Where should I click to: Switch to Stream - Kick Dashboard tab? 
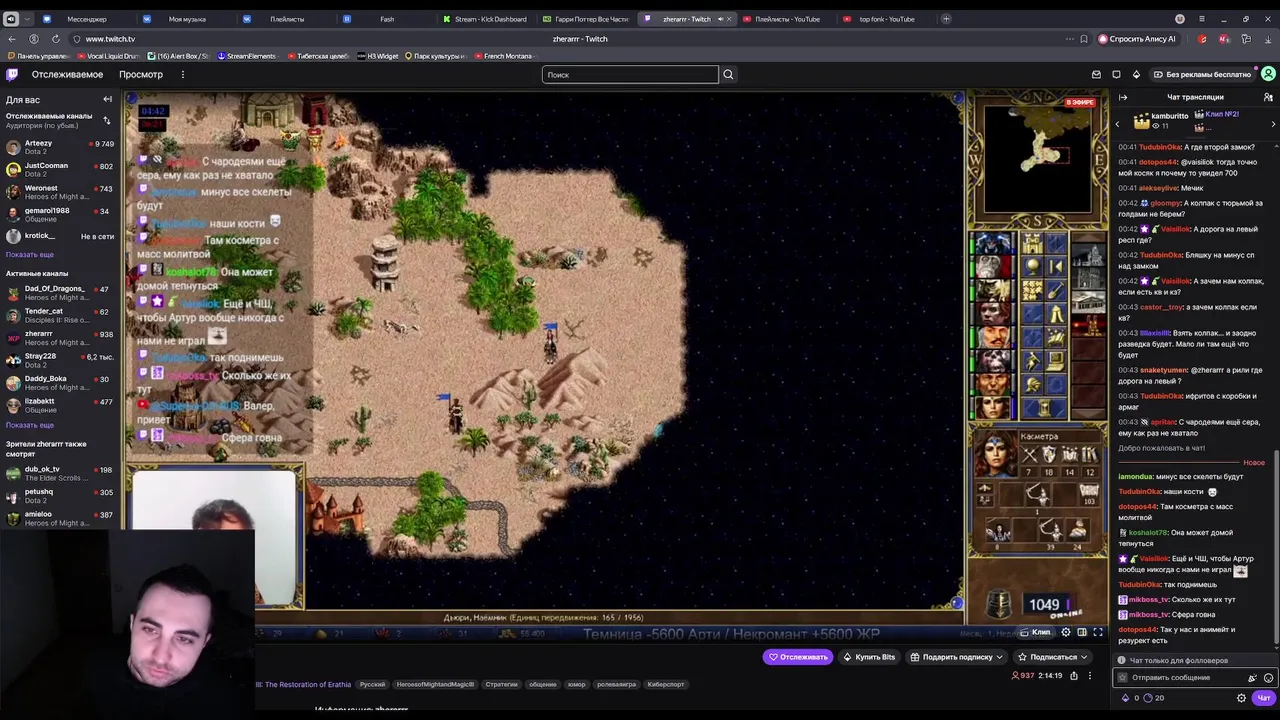(x=487, y=19)
